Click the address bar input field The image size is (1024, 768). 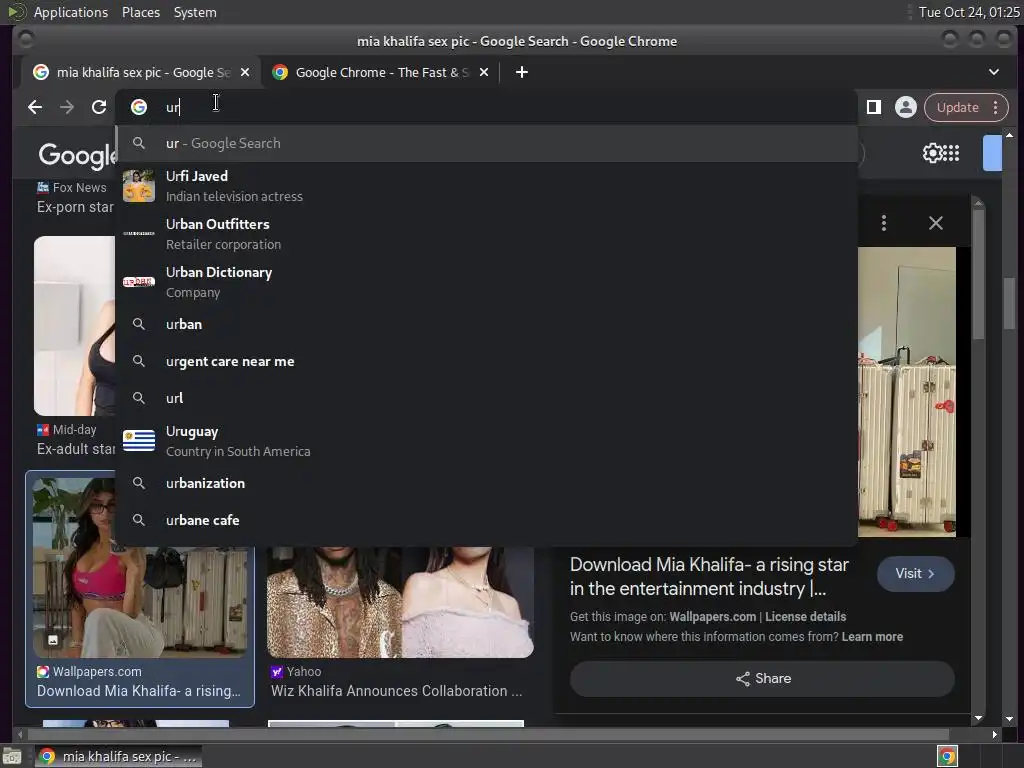pyautogui.click(x=486, y=107)
